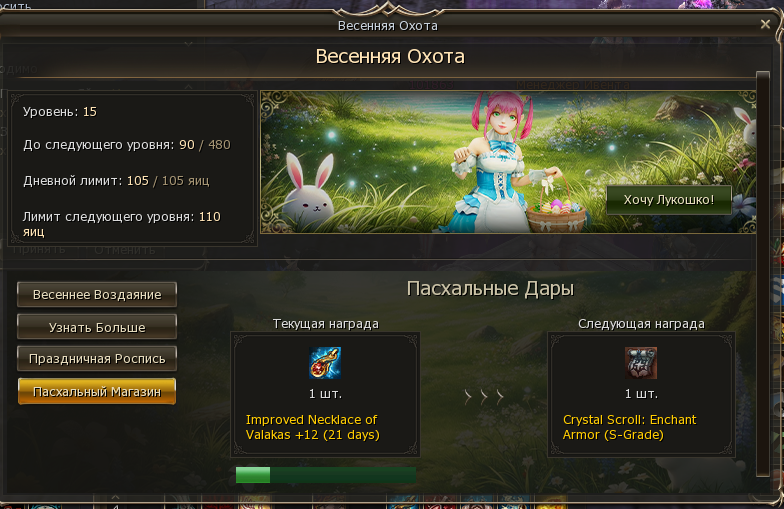The height and width of the screenshot is (509, 784).
Task: Open Весеннее Воздаяние section
Action: tap(97, 294)
